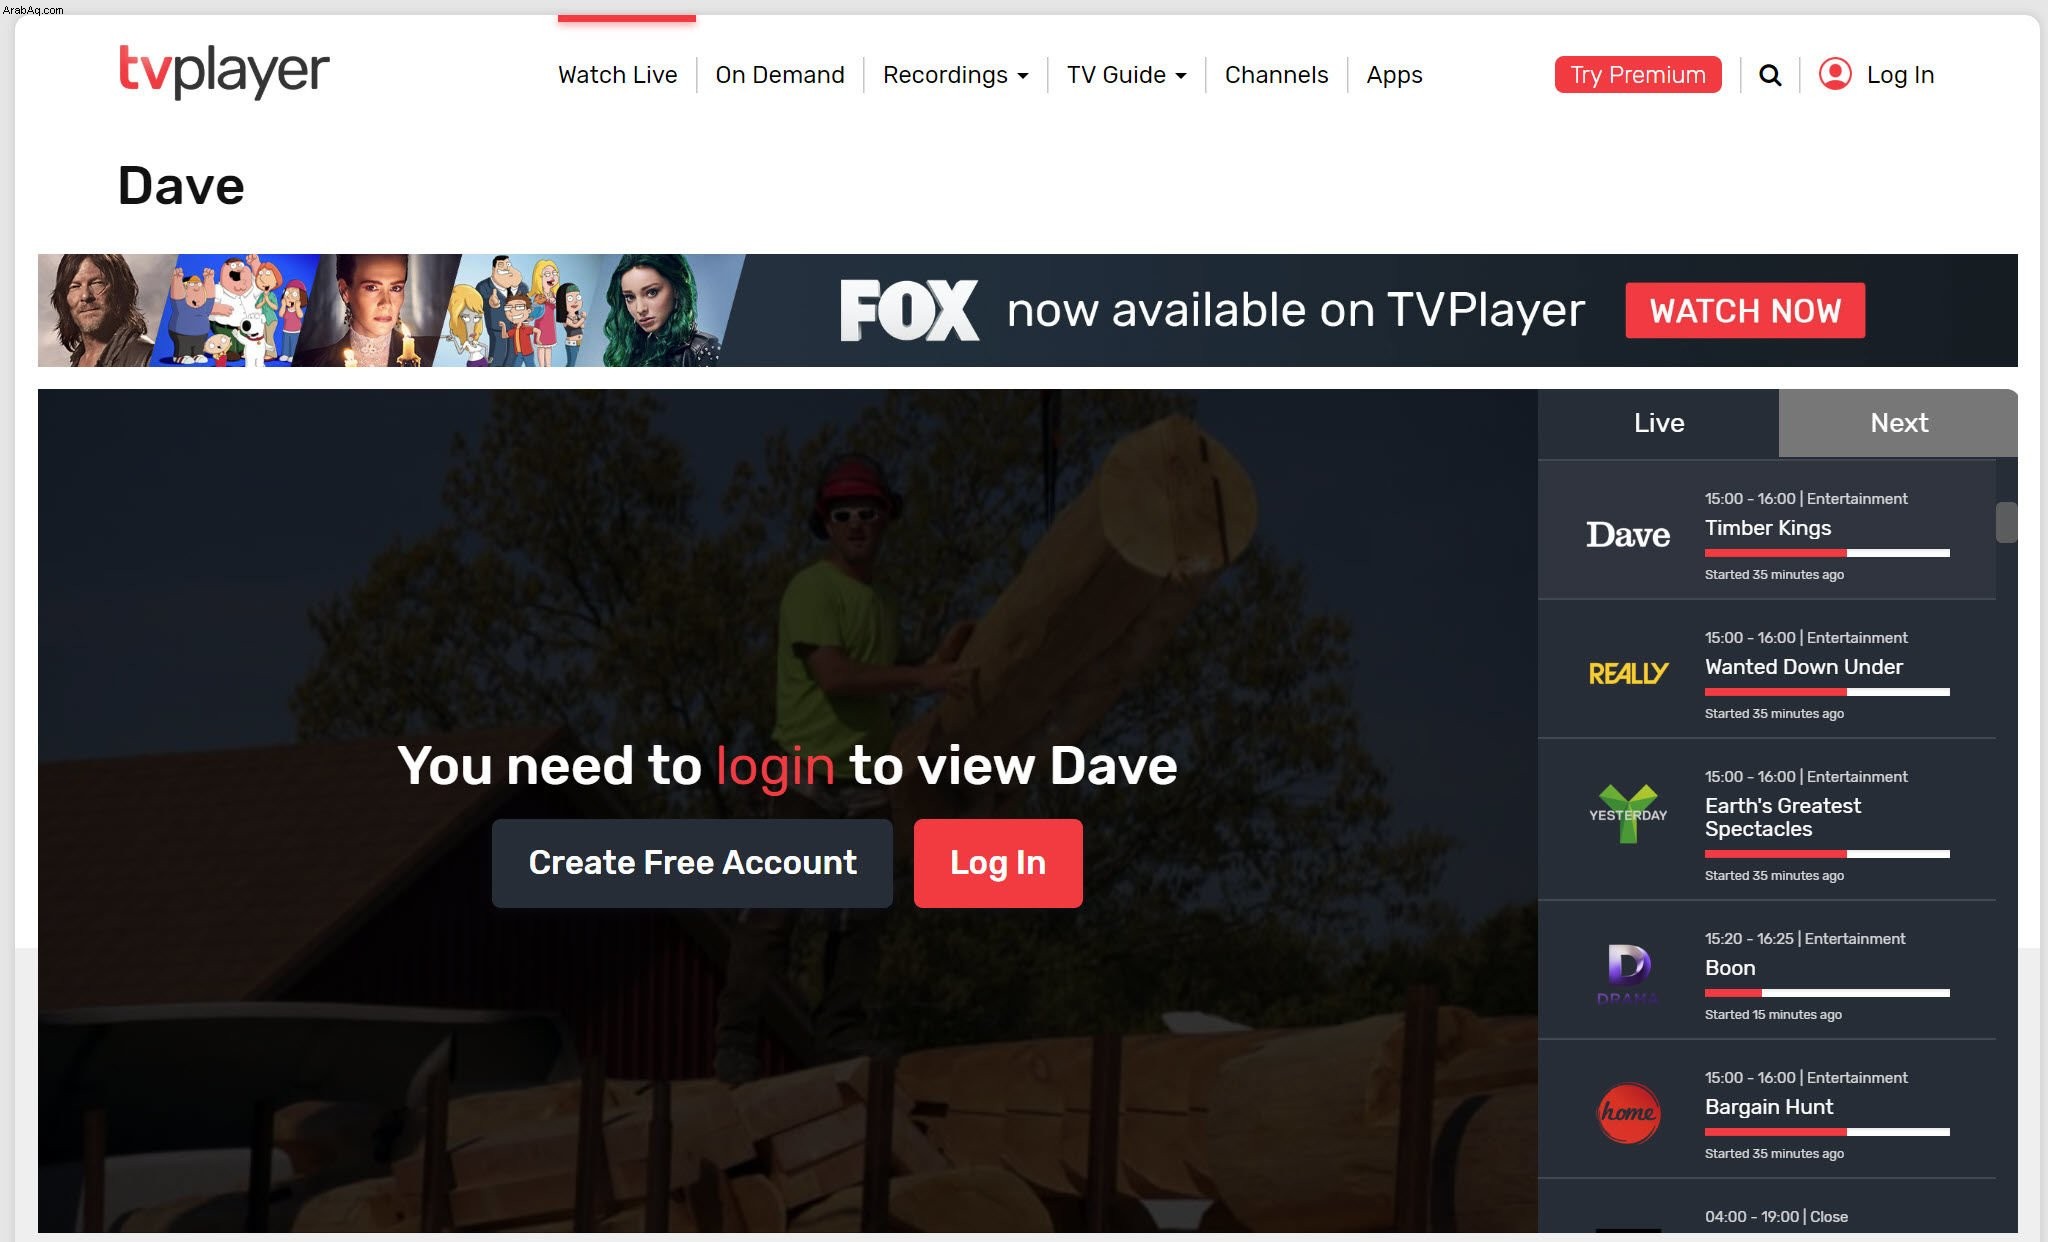The image size is (2048, 1242).
Task: Expand the Recordings dropdown menu
Action: (955, 75)
